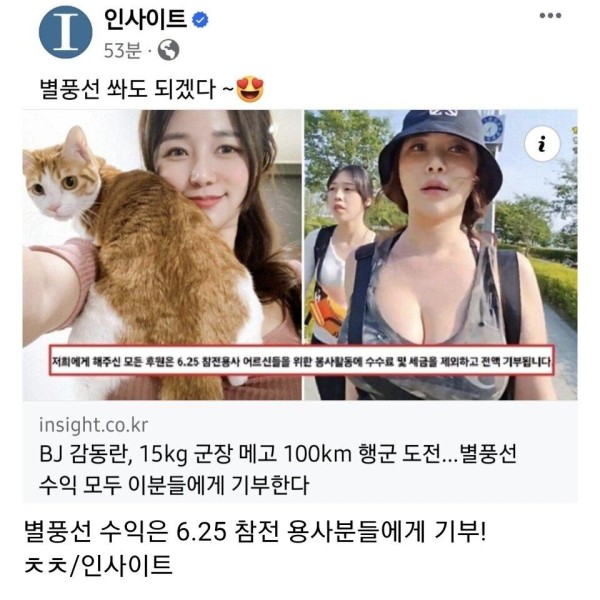This screenshot has height=600, width=600.
Task: Click caption "별풍선 수익은 6.25 참전 용사분들에게 기부!"
Action: point(255,532)
